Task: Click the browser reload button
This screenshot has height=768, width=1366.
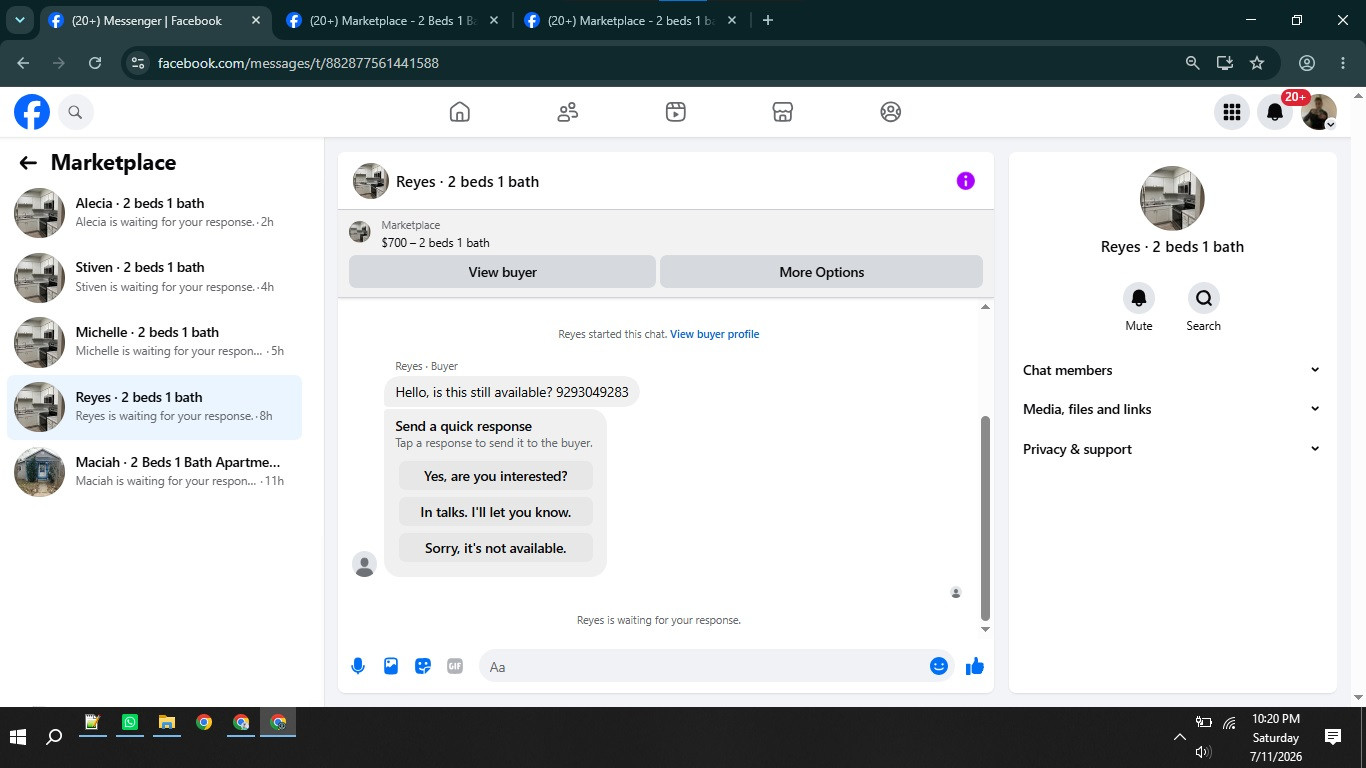Action: pos(95,63)
